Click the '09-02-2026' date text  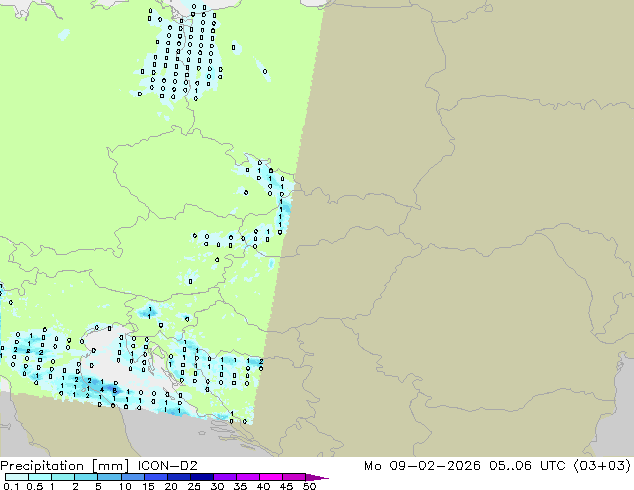pos(435,466)
